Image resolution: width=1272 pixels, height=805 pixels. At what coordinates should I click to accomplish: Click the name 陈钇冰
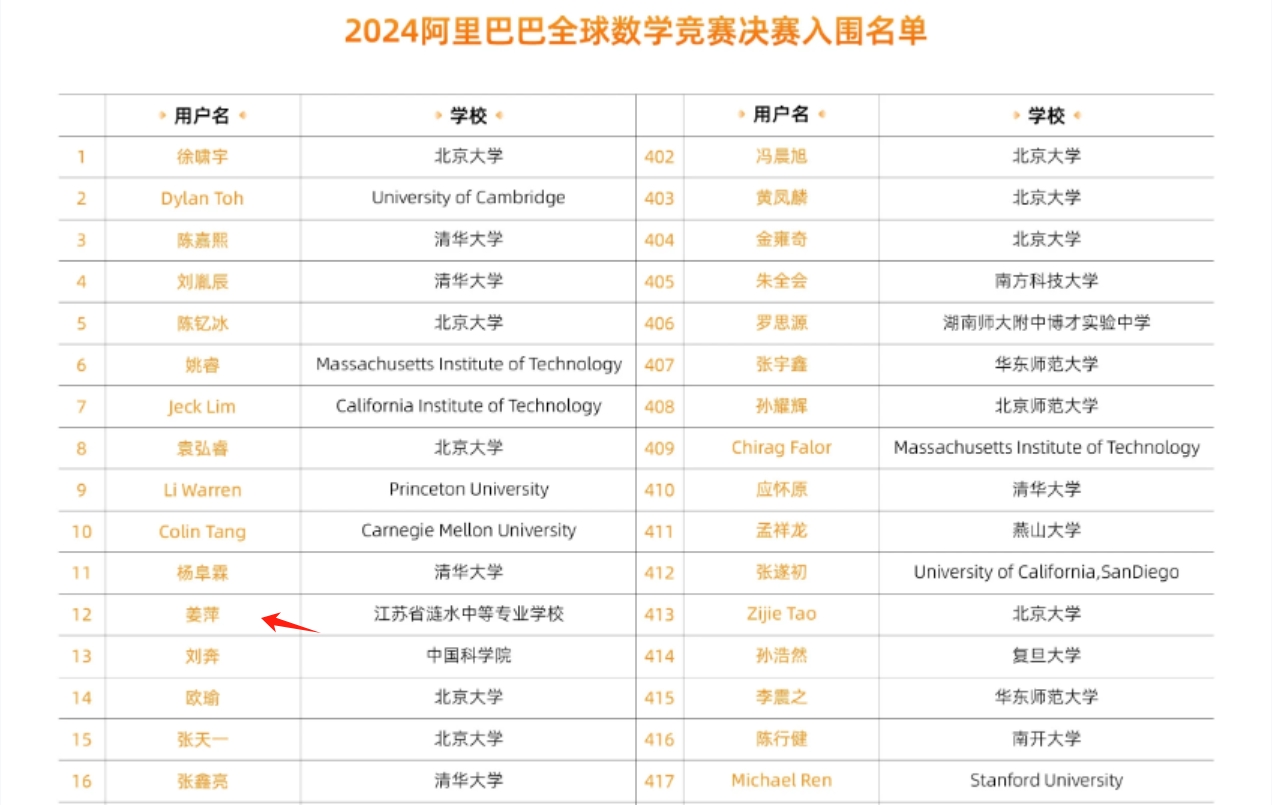click(202, 323)
